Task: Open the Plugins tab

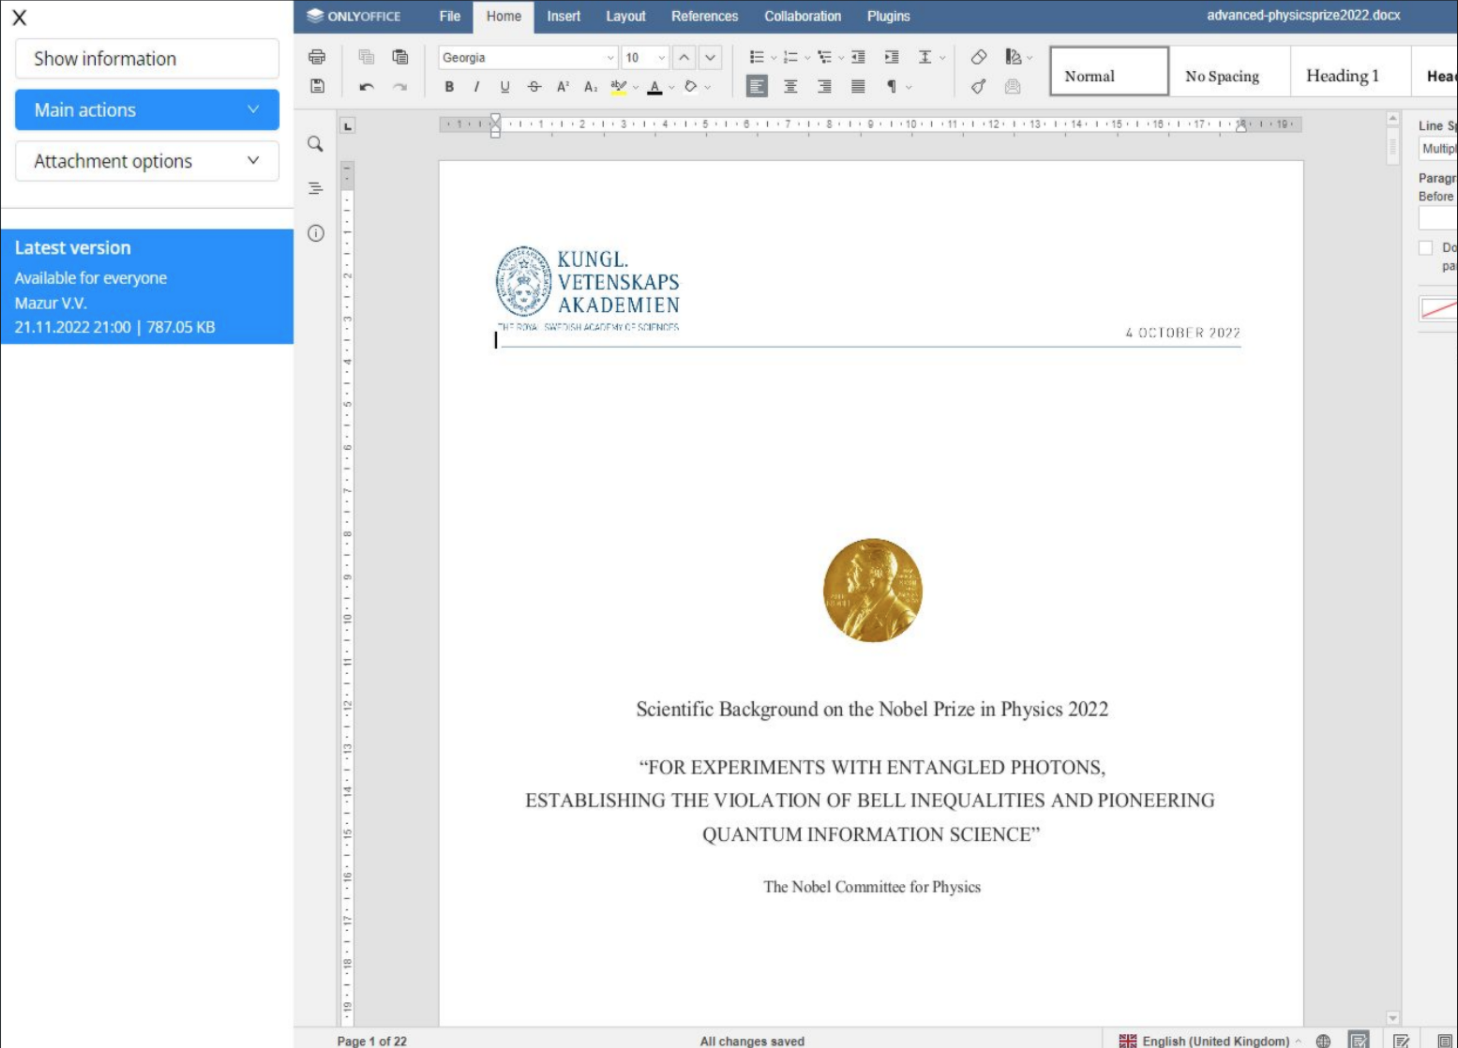Action: coord(889,16)
